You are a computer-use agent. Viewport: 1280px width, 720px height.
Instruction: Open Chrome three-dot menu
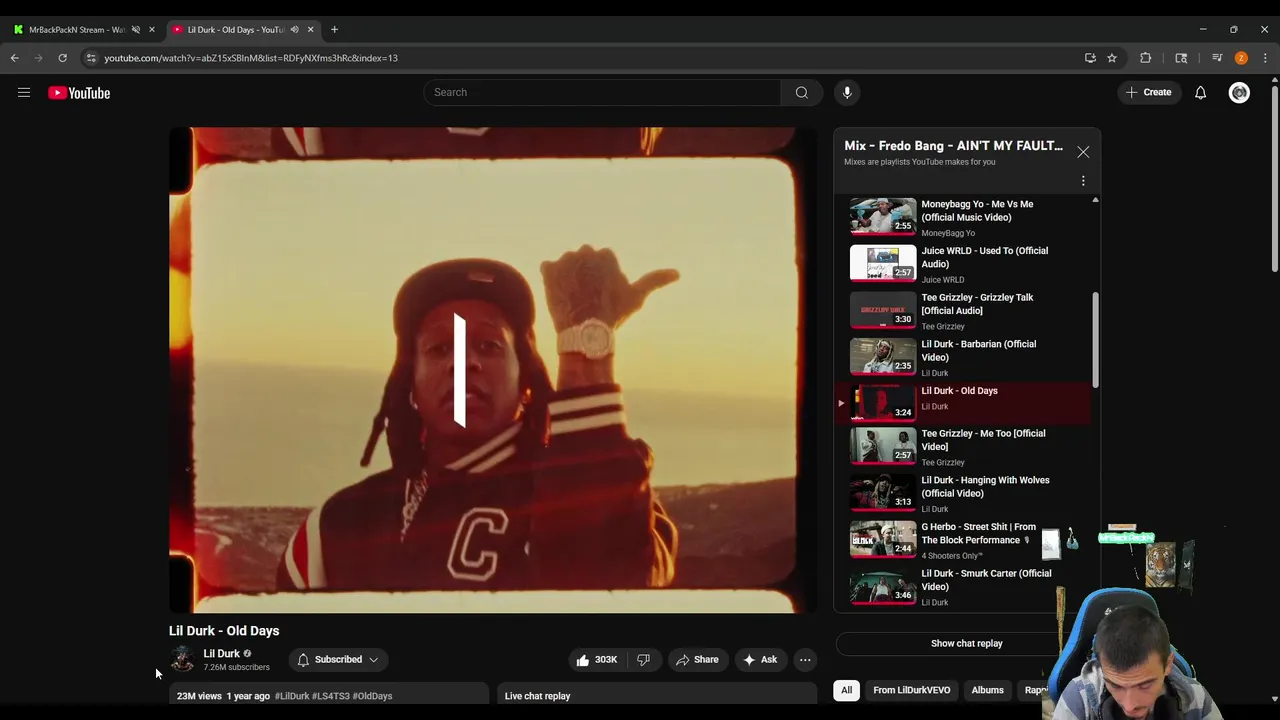pos(1265,58)
